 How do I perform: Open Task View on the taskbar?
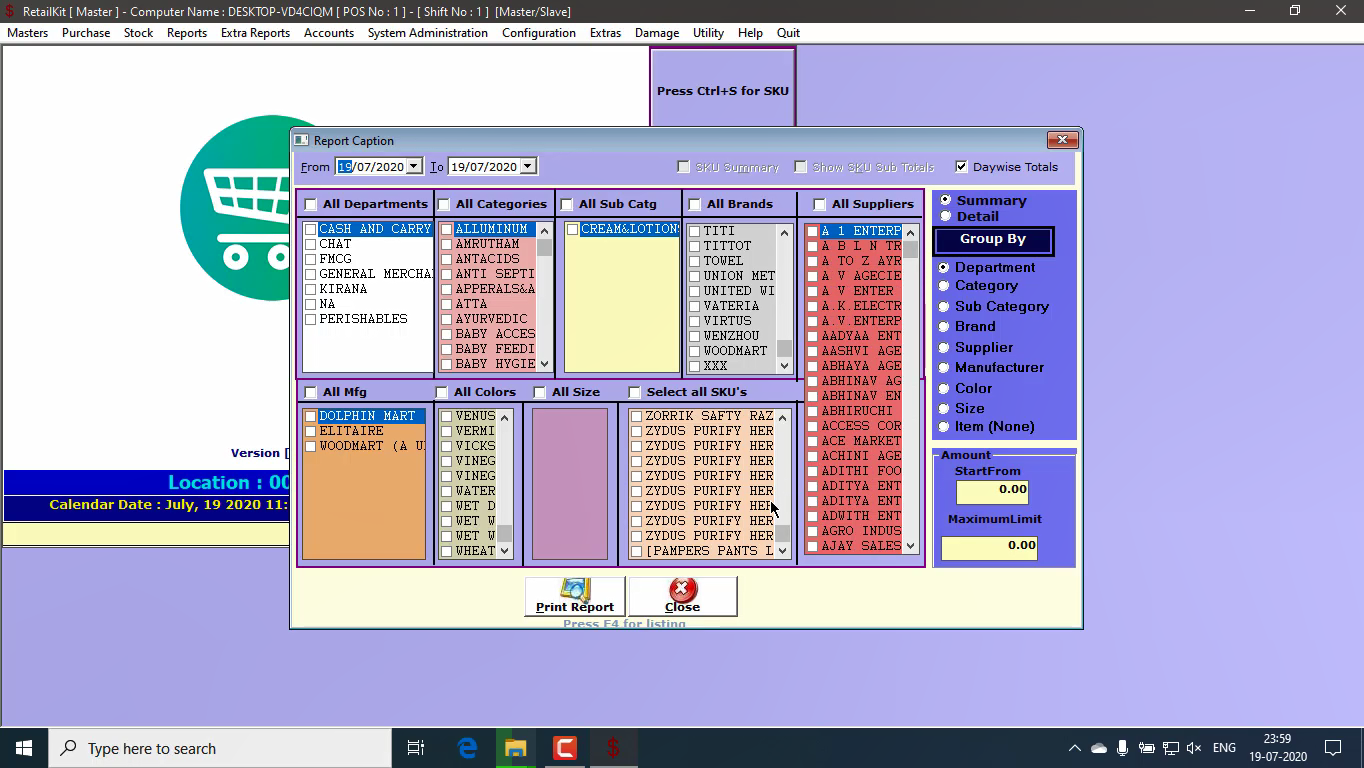click(416, 748)
